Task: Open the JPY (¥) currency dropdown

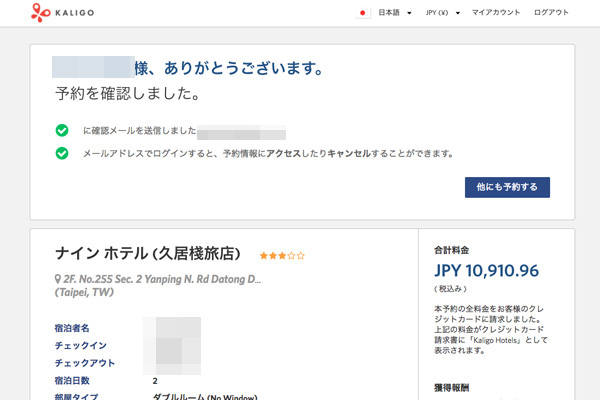Action: (442, 13)
